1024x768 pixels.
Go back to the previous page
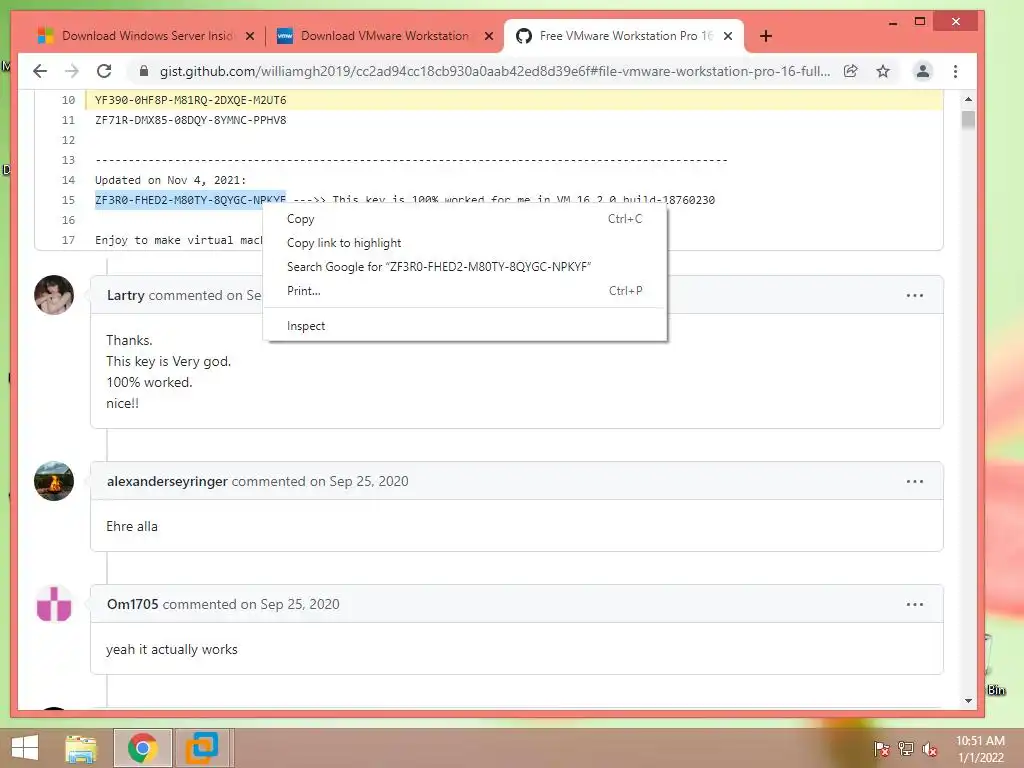pyautogui.click(x=40, y=71)
